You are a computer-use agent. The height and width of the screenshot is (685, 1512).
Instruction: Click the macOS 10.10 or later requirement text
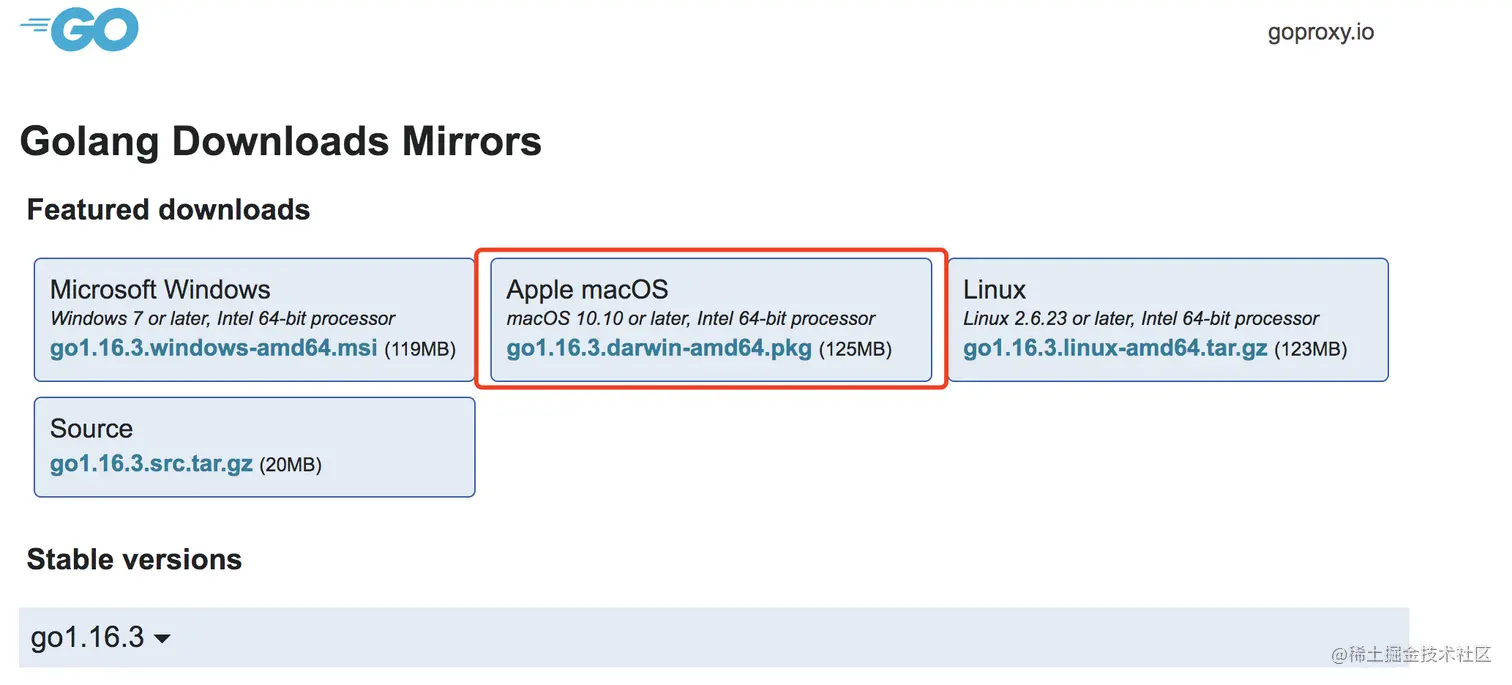pos(690,319)
